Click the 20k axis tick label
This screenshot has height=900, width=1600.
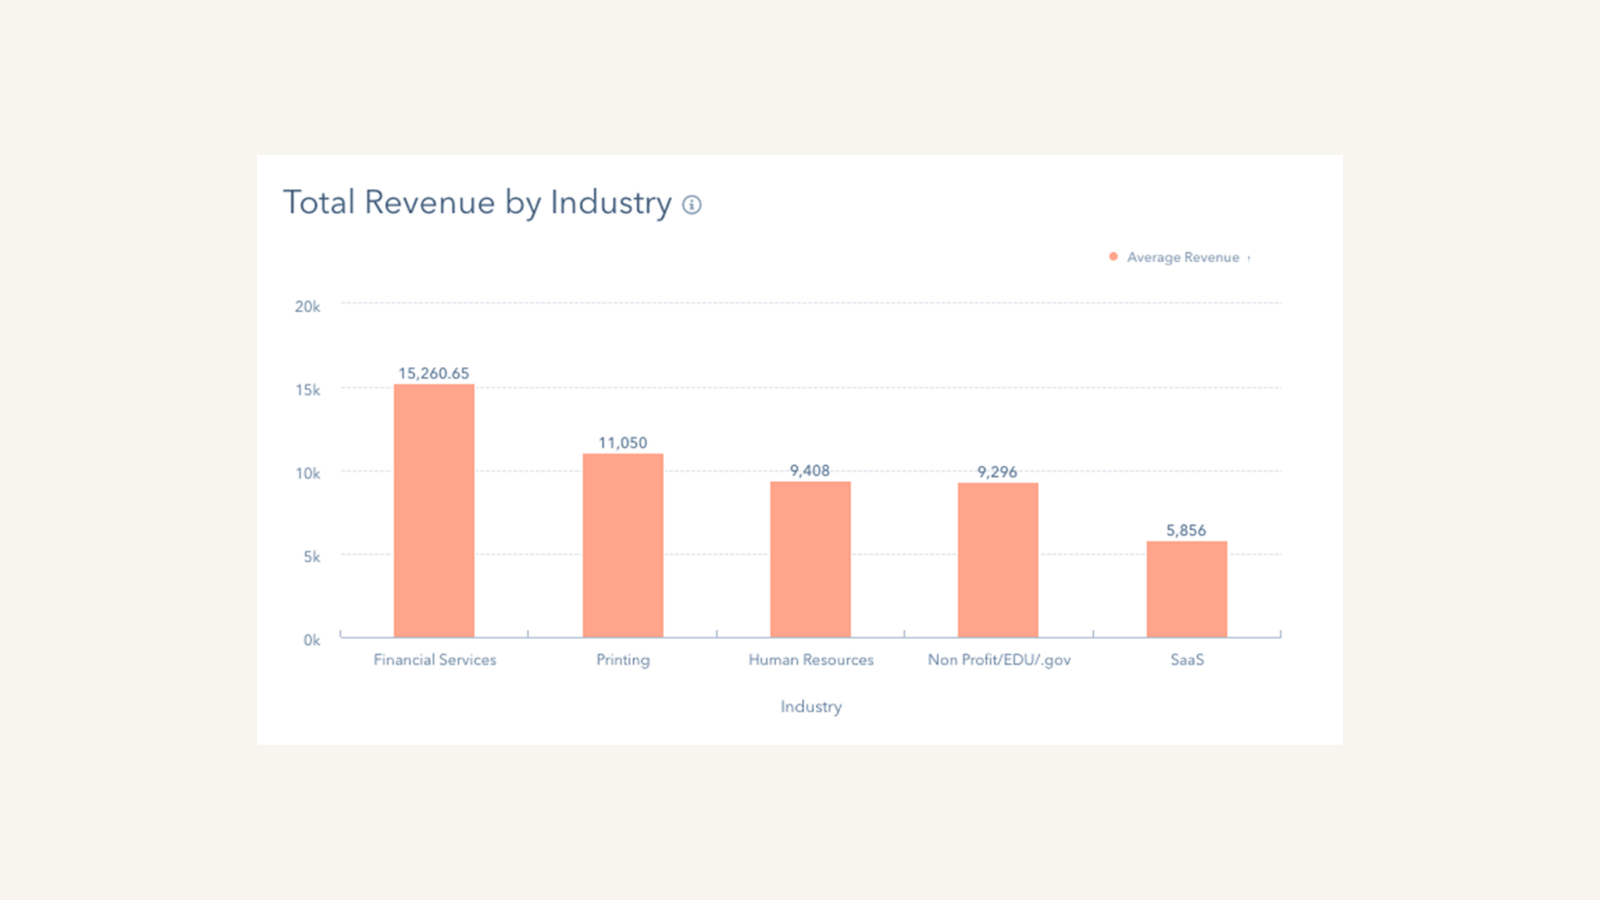[x=309, y=306]
